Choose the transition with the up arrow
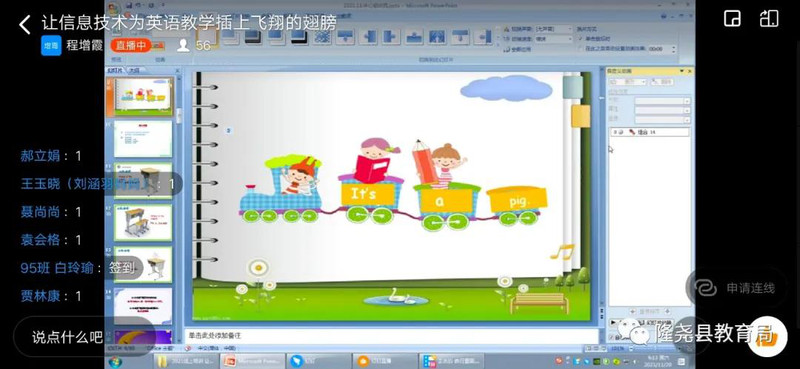The width and height of the screenshot is (800, 369). (x=414, y=37)
